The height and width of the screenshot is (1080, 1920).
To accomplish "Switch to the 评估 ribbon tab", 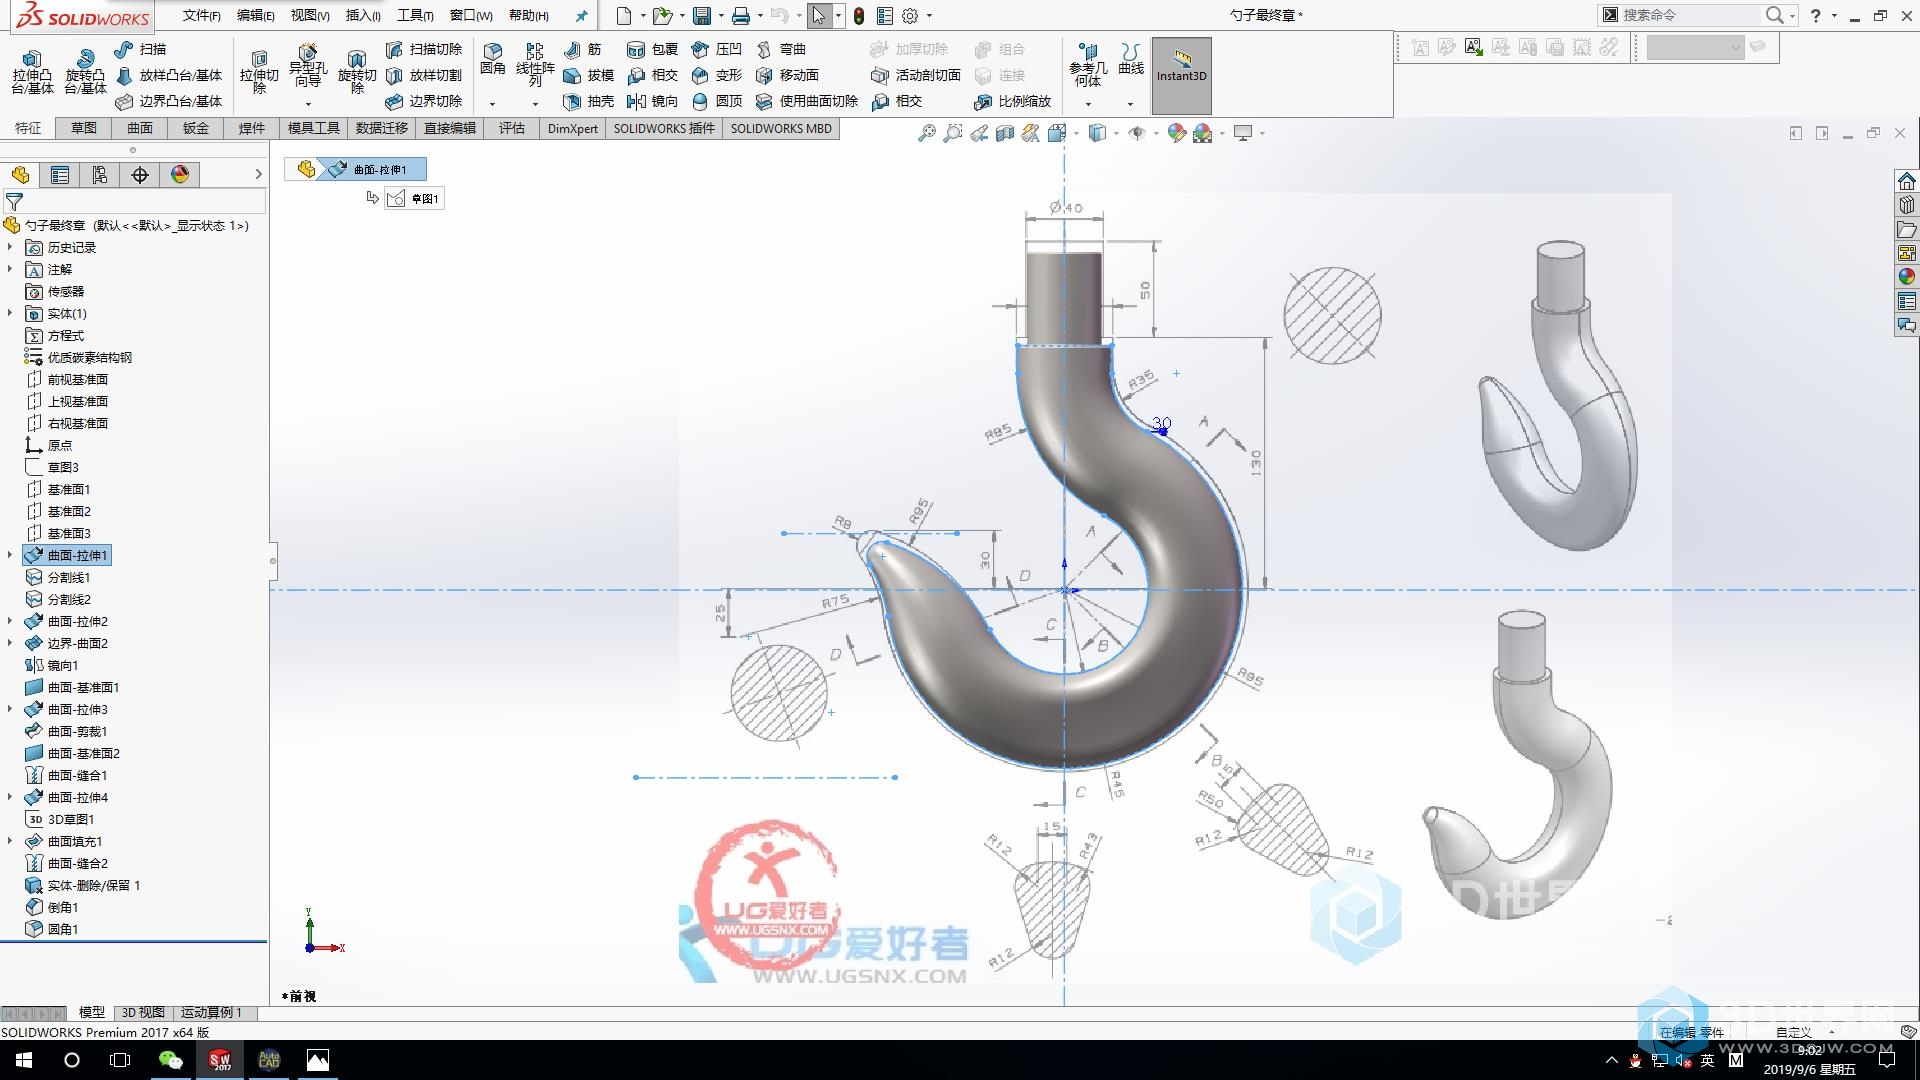I will pyautogui.click(x=512, y=128).
